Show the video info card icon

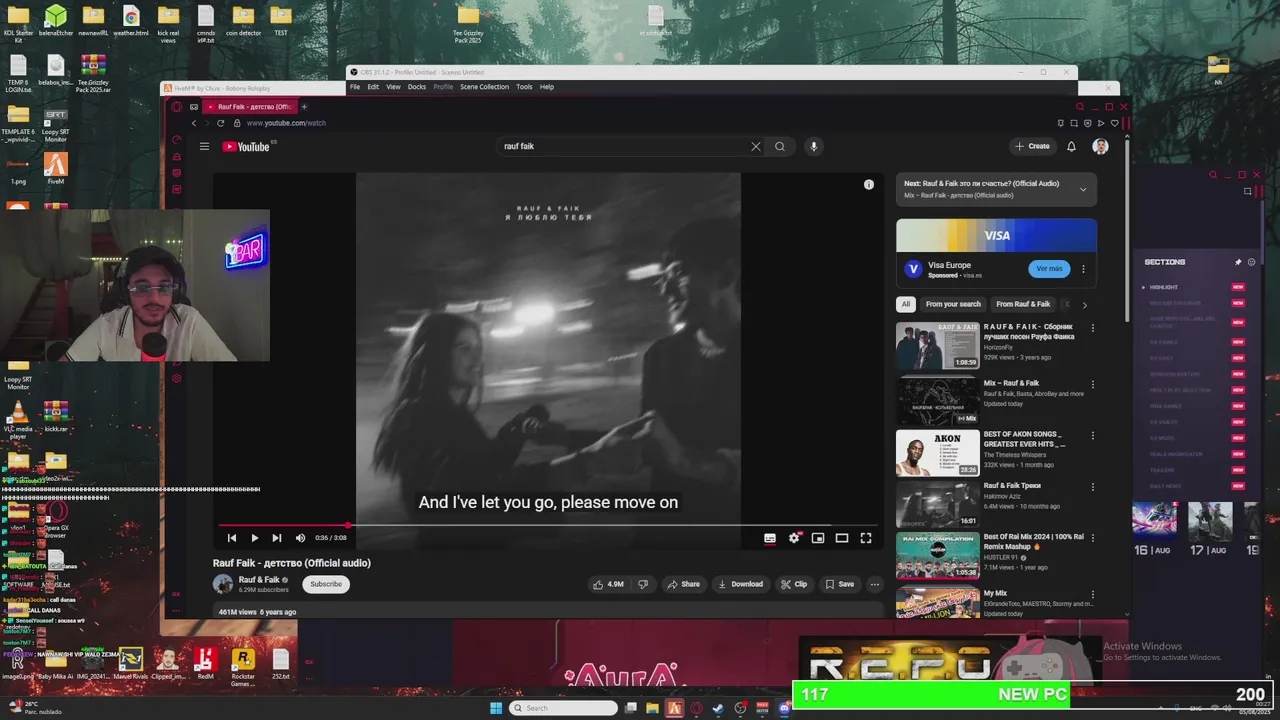tap(869, 184)
